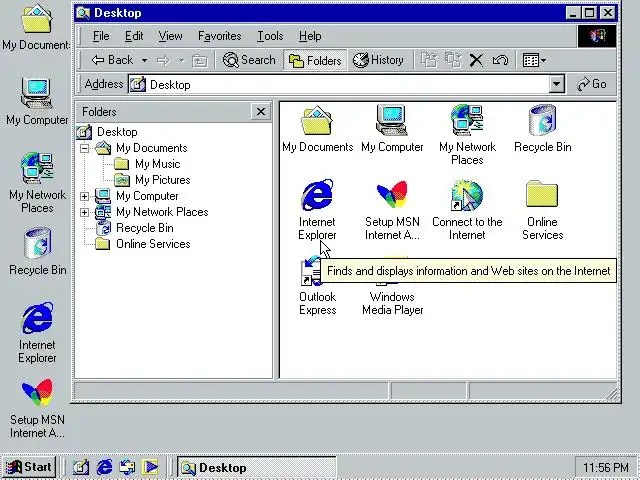The height and width of the screenshot is (480, 640).
Task: Click the Desktop taskbar window button
Action: 256,467
